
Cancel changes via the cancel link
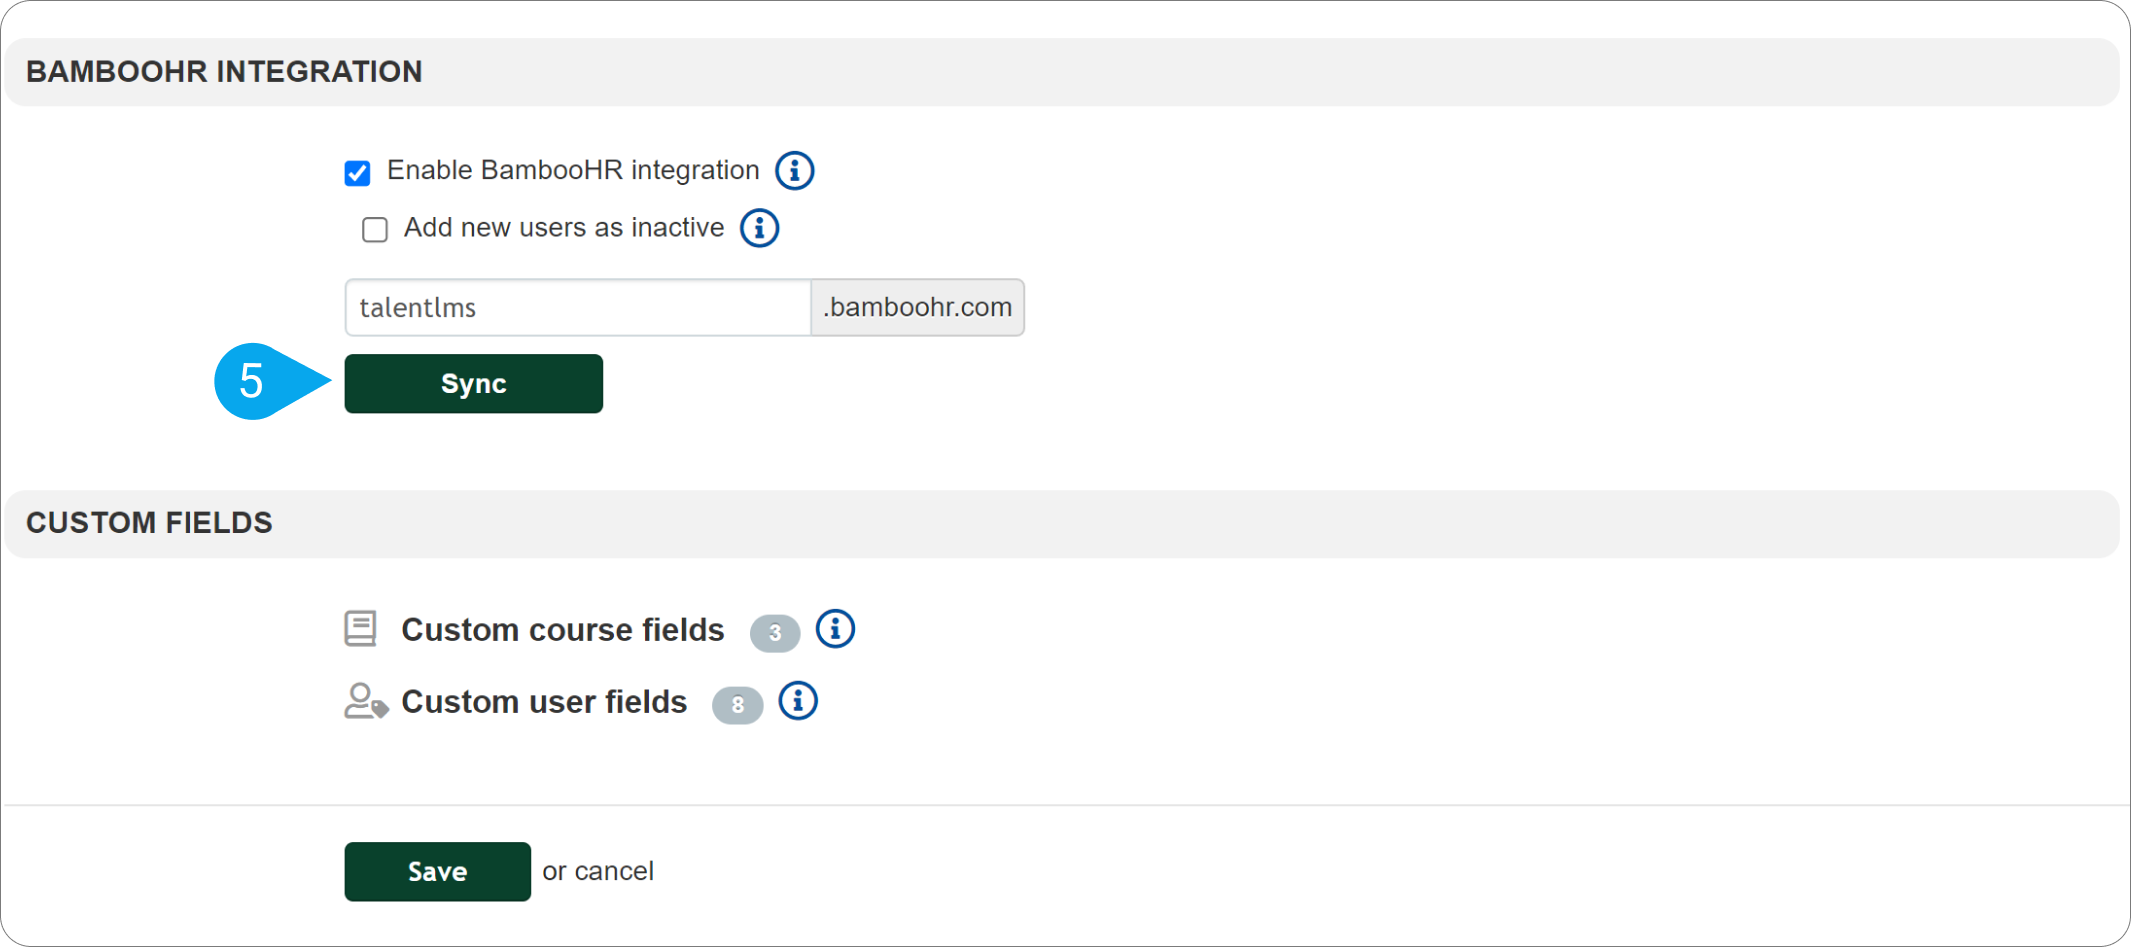point(612,871)
